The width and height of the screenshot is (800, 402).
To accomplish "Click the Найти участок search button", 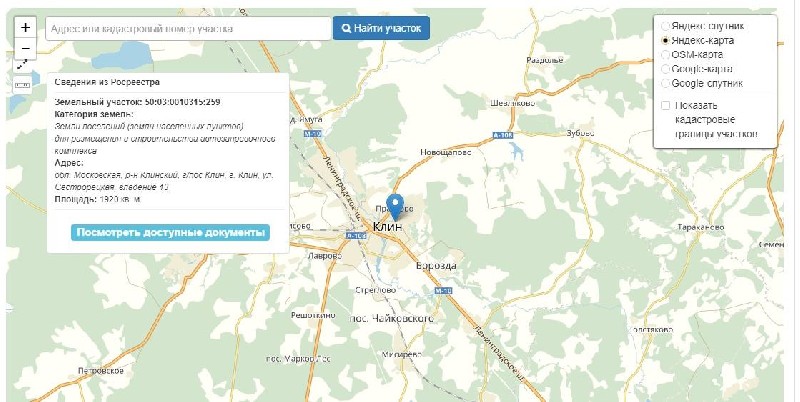I will [x=381, y=28].
